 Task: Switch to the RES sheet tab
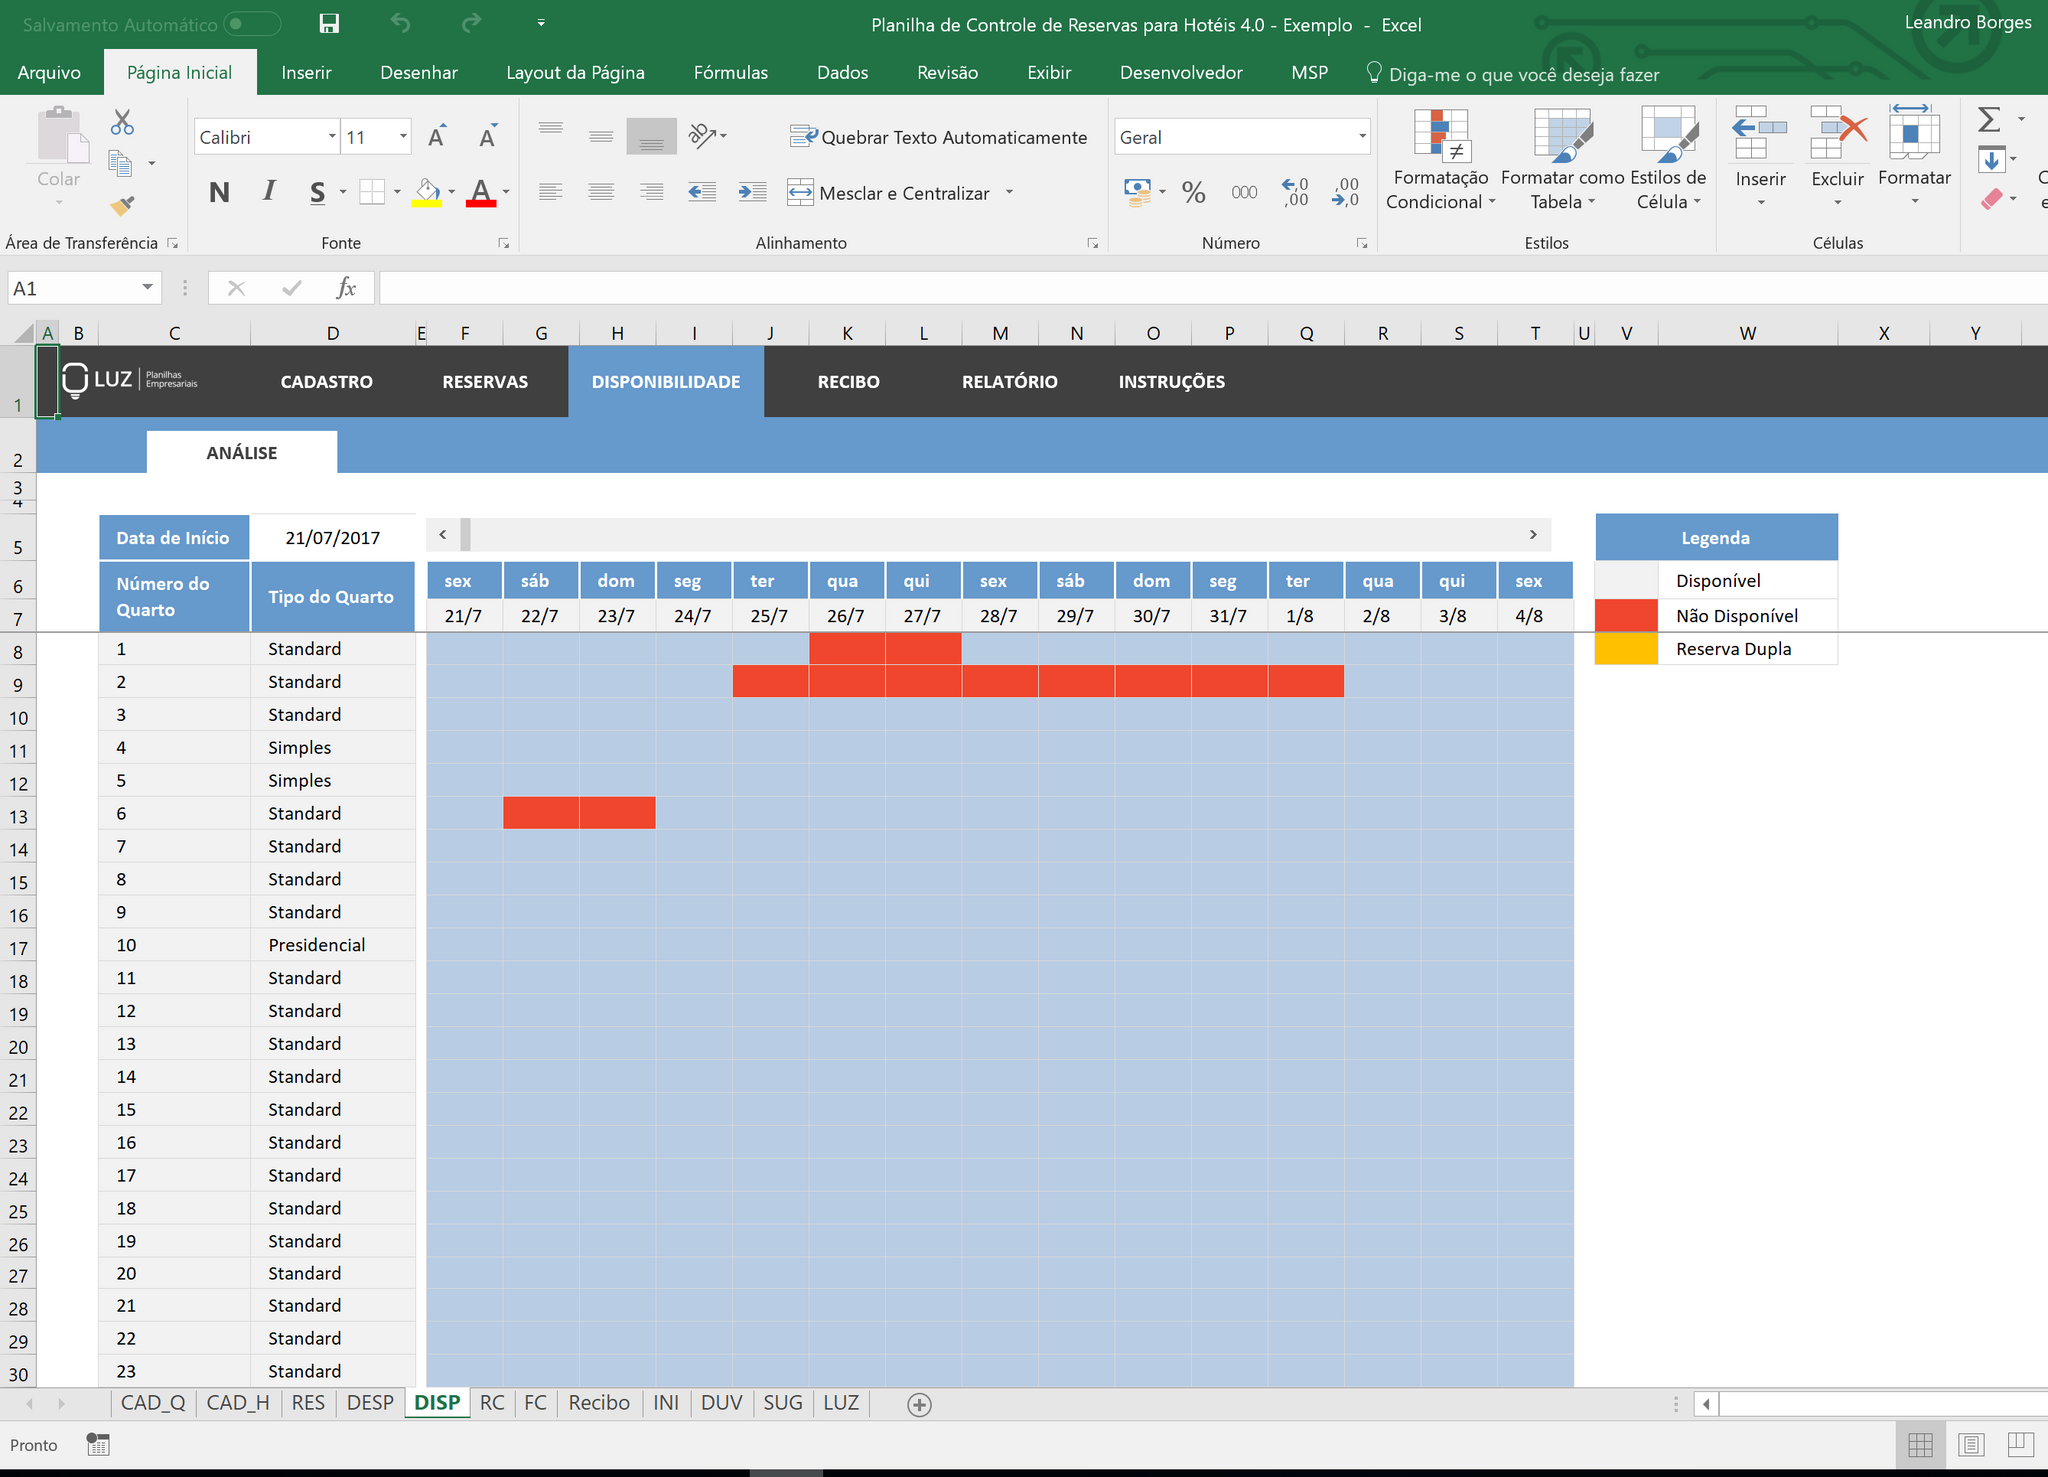pos(308,1403)
